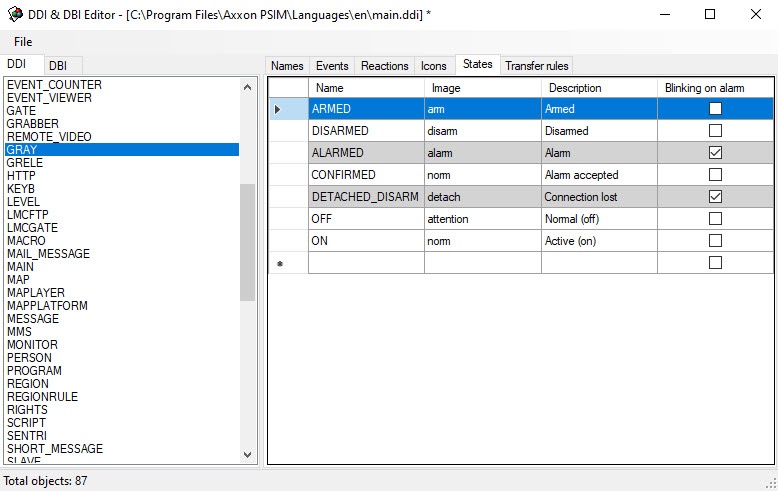Image resolution: width=778 pixels, height=491 pixels.
Task: Select PERSON in the object list
Action: [x=29, y=358]
